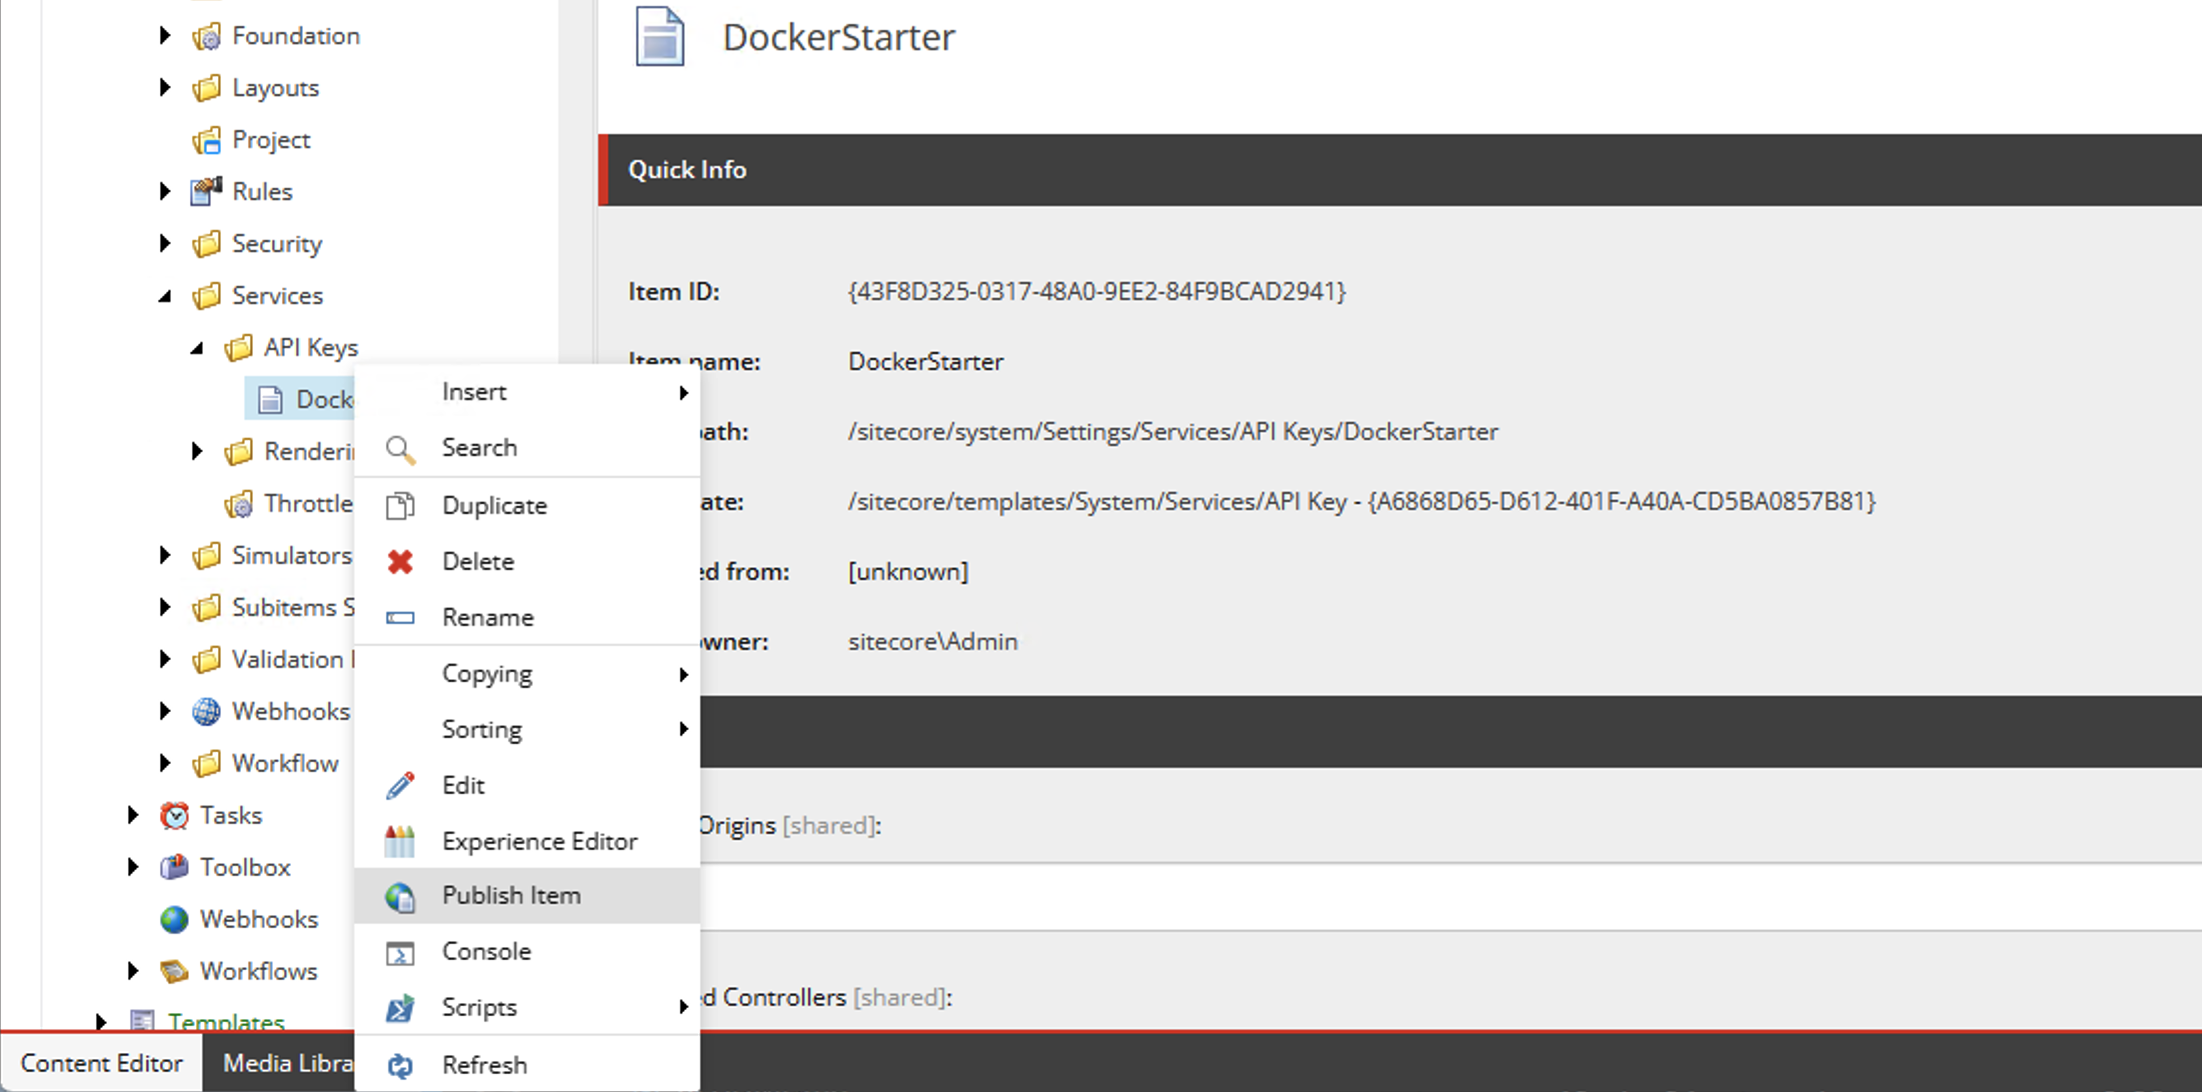Expand the Layouts node
Screen dimensions: 2202x1092
[x=165, y=88]
